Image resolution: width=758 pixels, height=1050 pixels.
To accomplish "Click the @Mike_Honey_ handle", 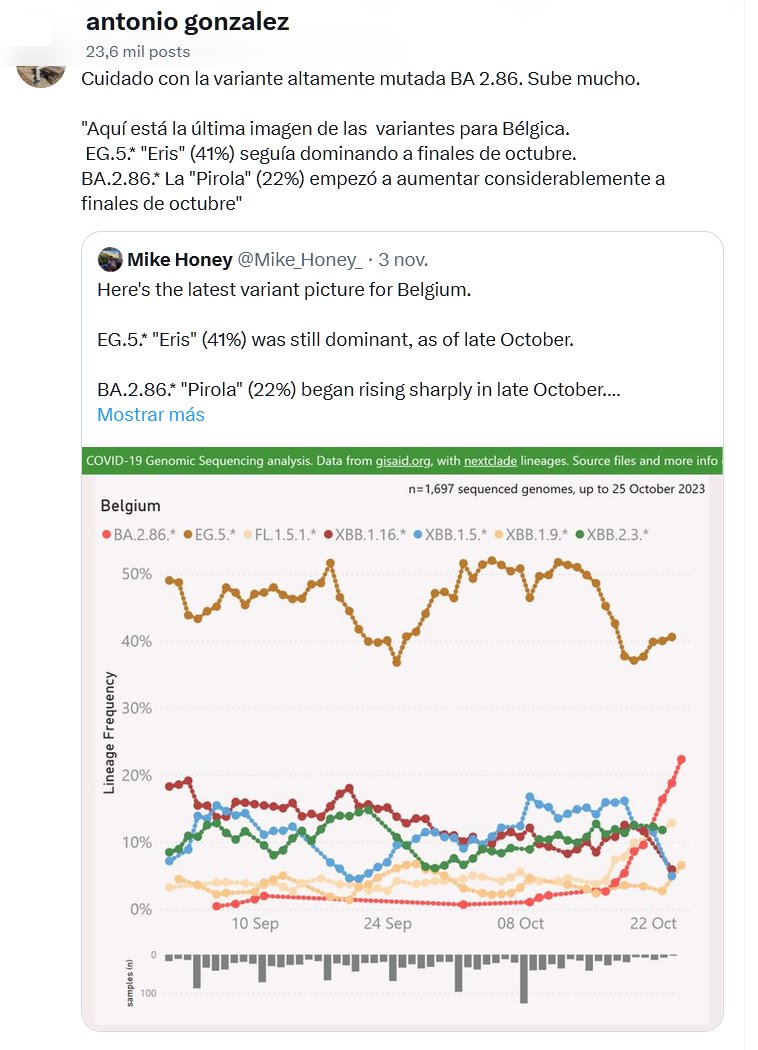I will 299,260.
